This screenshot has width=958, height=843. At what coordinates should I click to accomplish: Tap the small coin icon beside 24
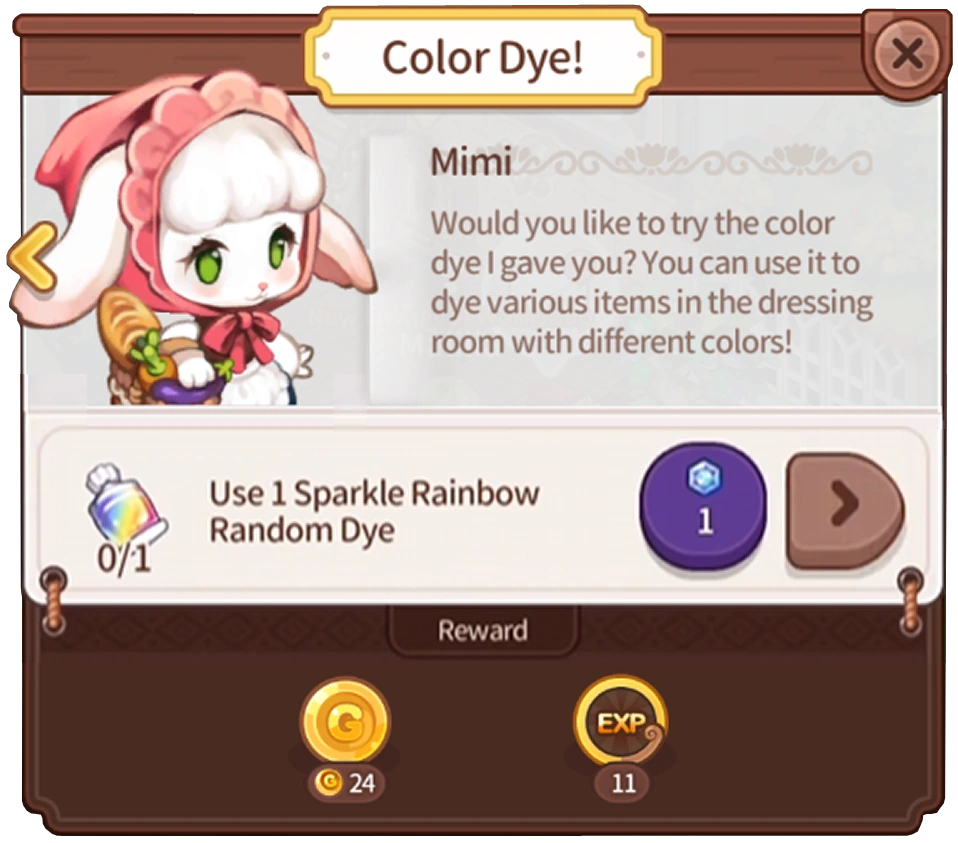click(330, 783)
